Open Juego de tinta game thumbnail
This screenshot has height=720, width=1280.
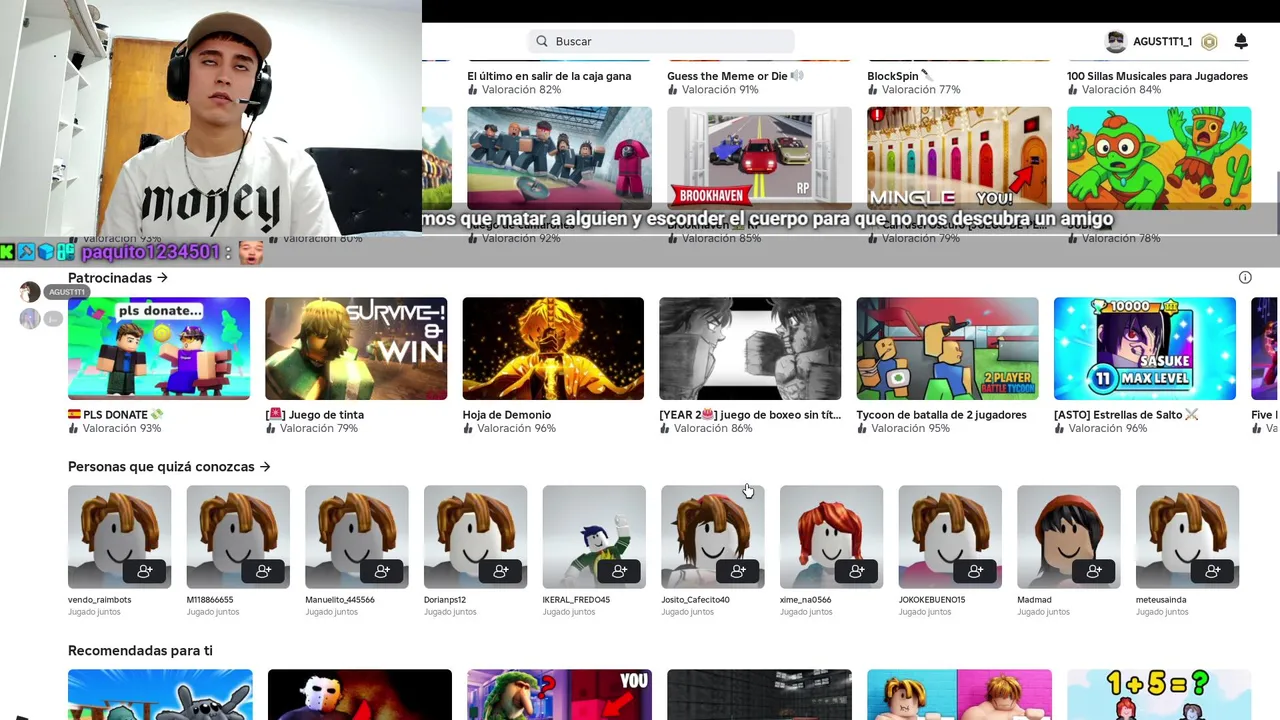point(356,348)
